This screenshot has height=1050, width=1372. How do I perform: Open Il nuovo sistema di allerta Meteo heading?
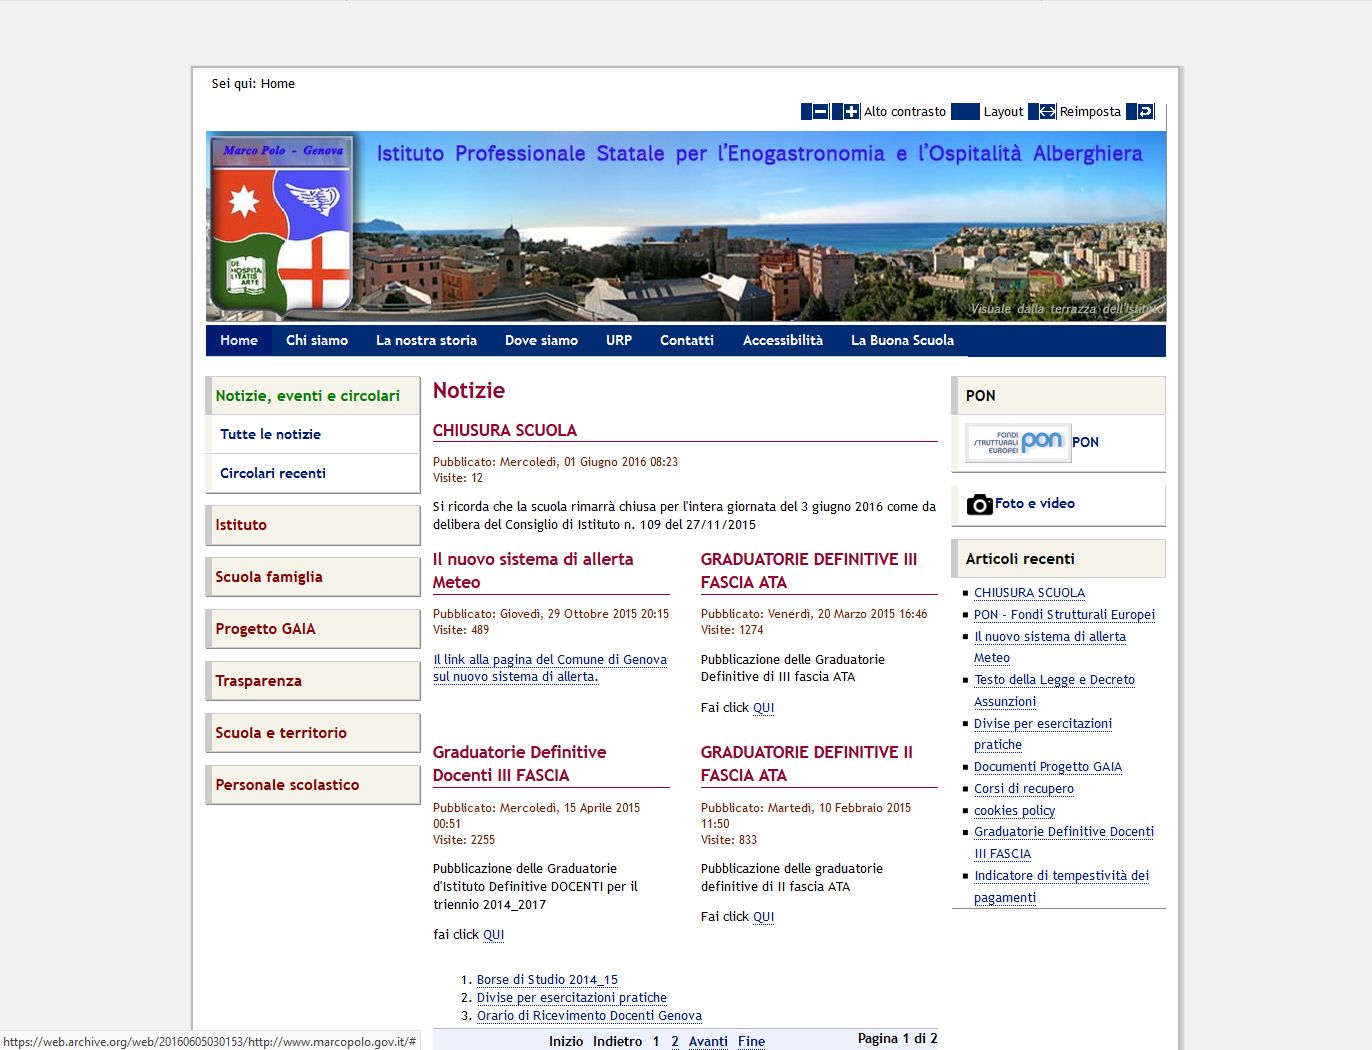(x=533, y=570)
